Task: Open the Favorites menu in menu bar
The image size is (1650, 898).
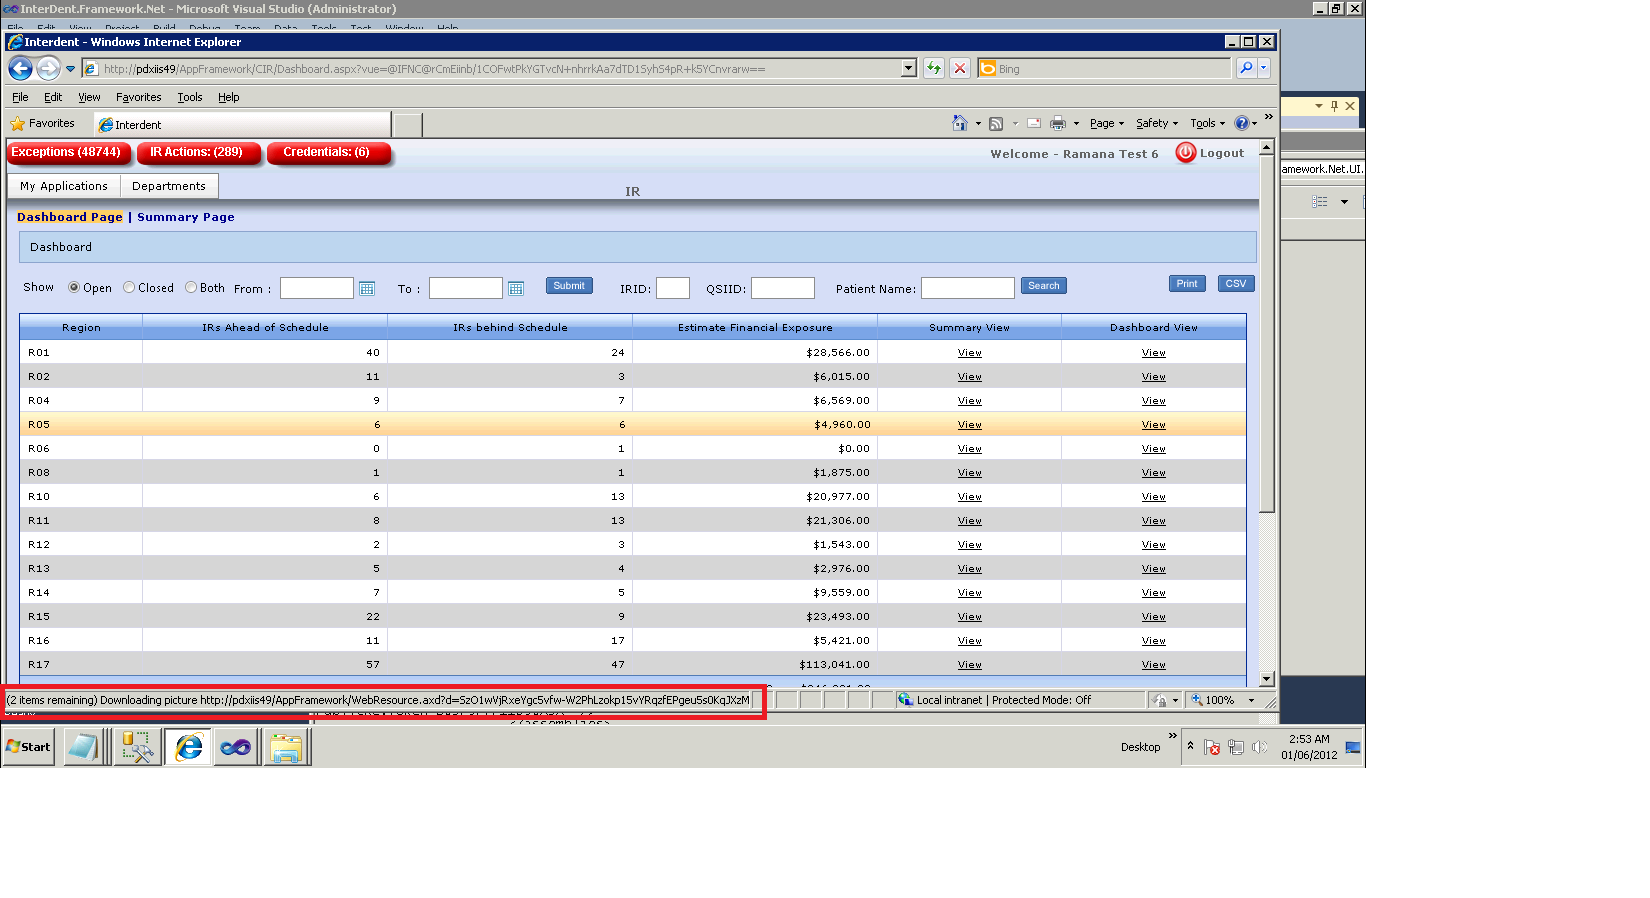Action: (138, 97)
